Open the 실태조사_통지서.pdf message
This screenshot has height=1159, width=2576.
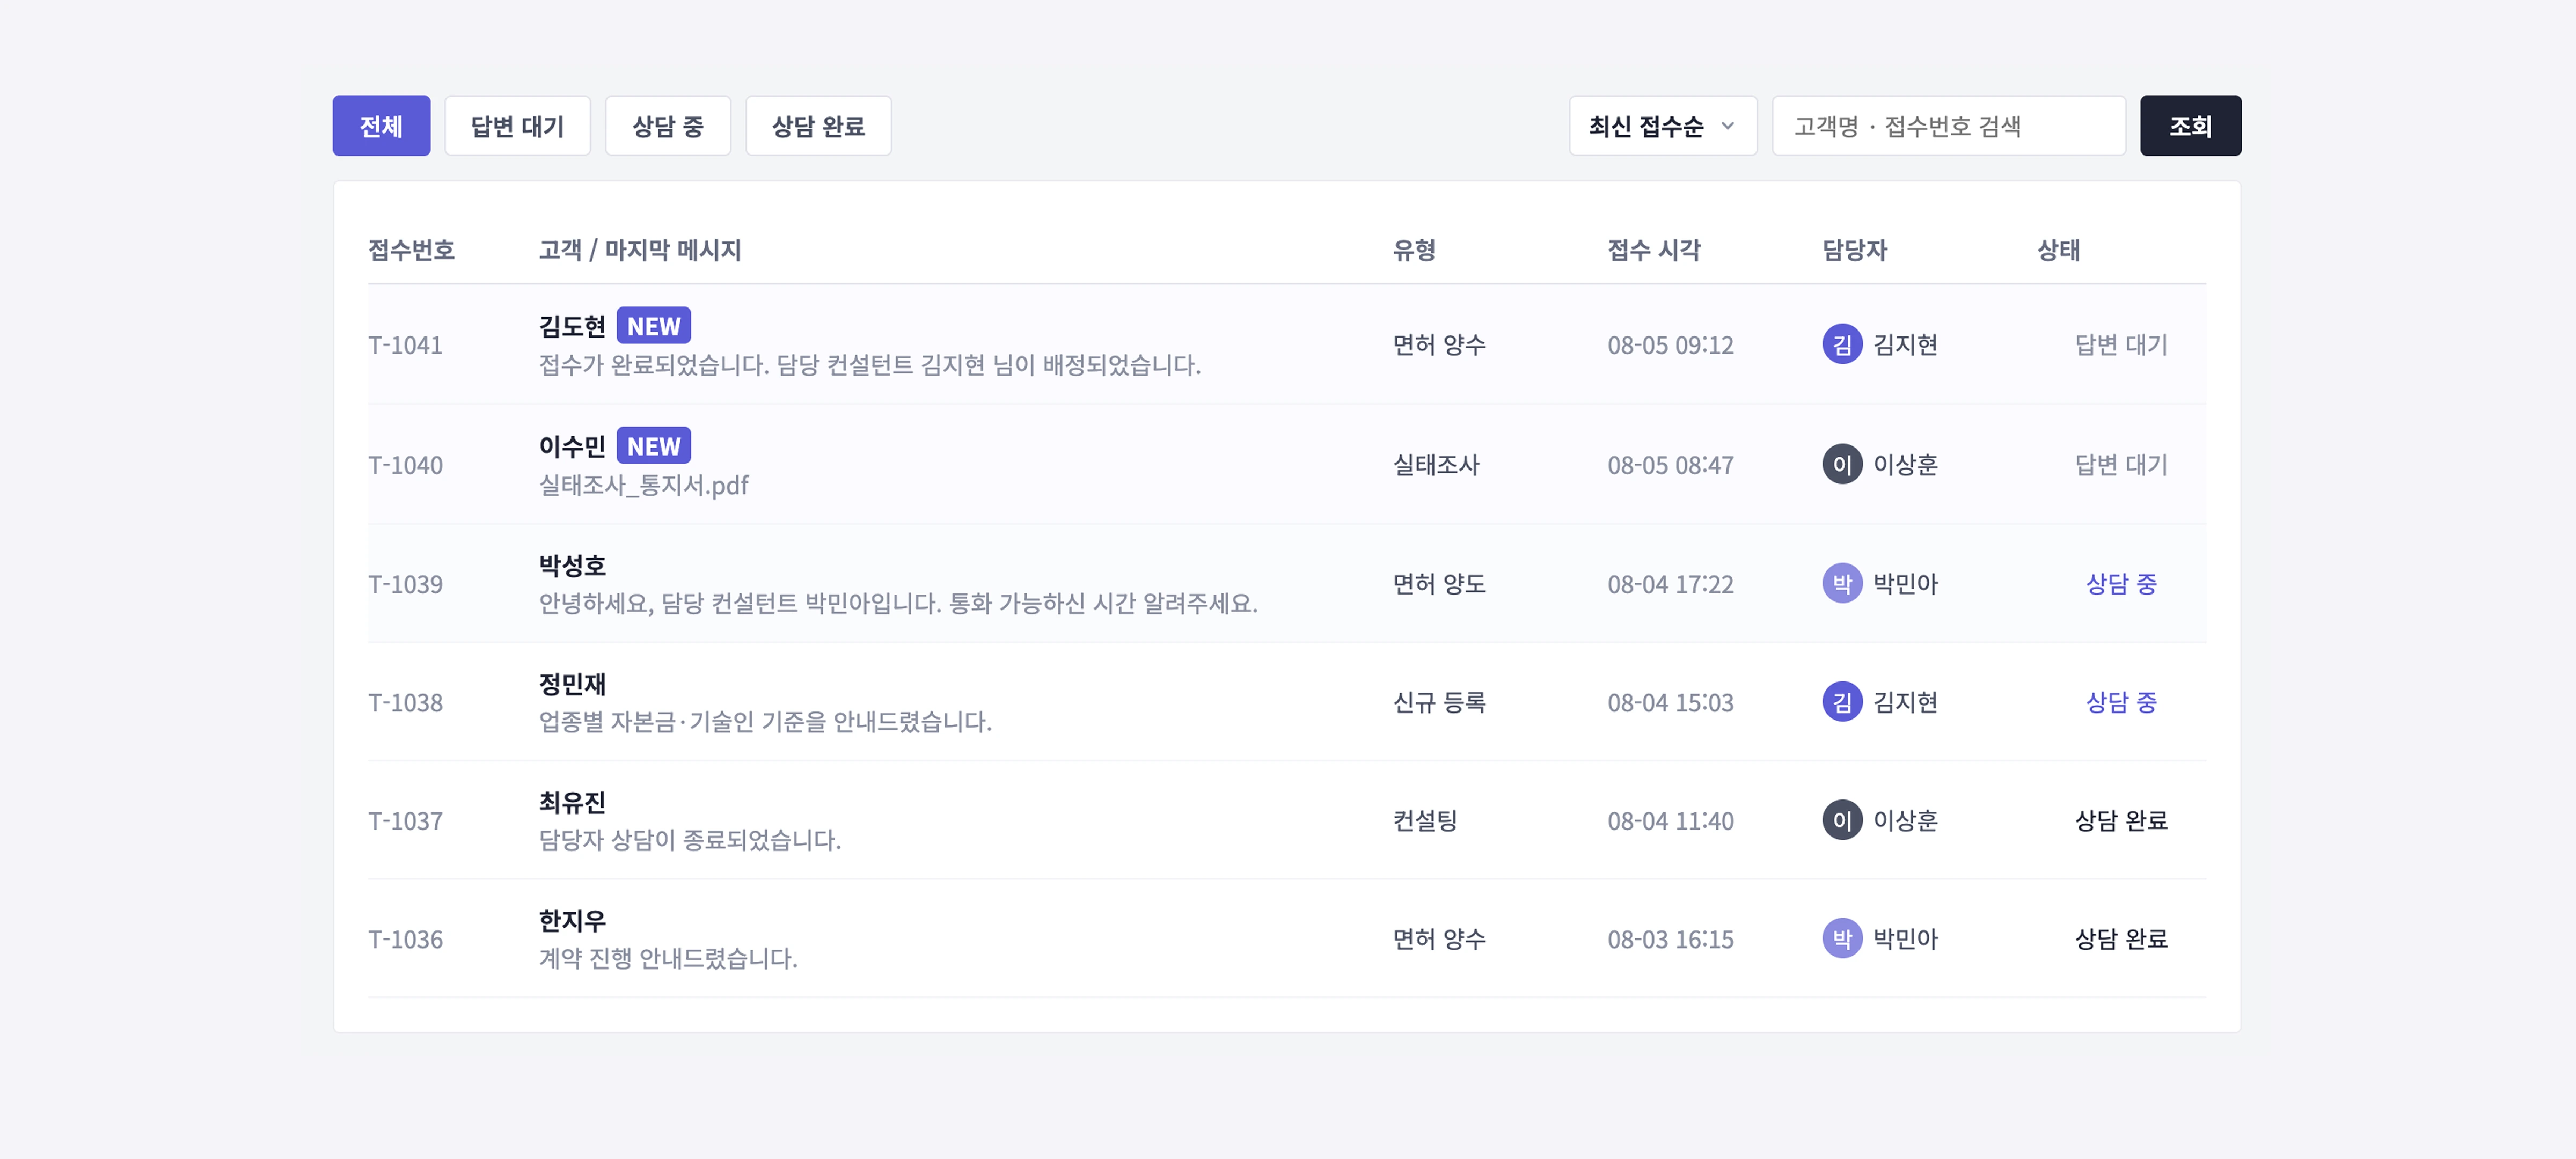pyautogui.click(x=643, y=486)
